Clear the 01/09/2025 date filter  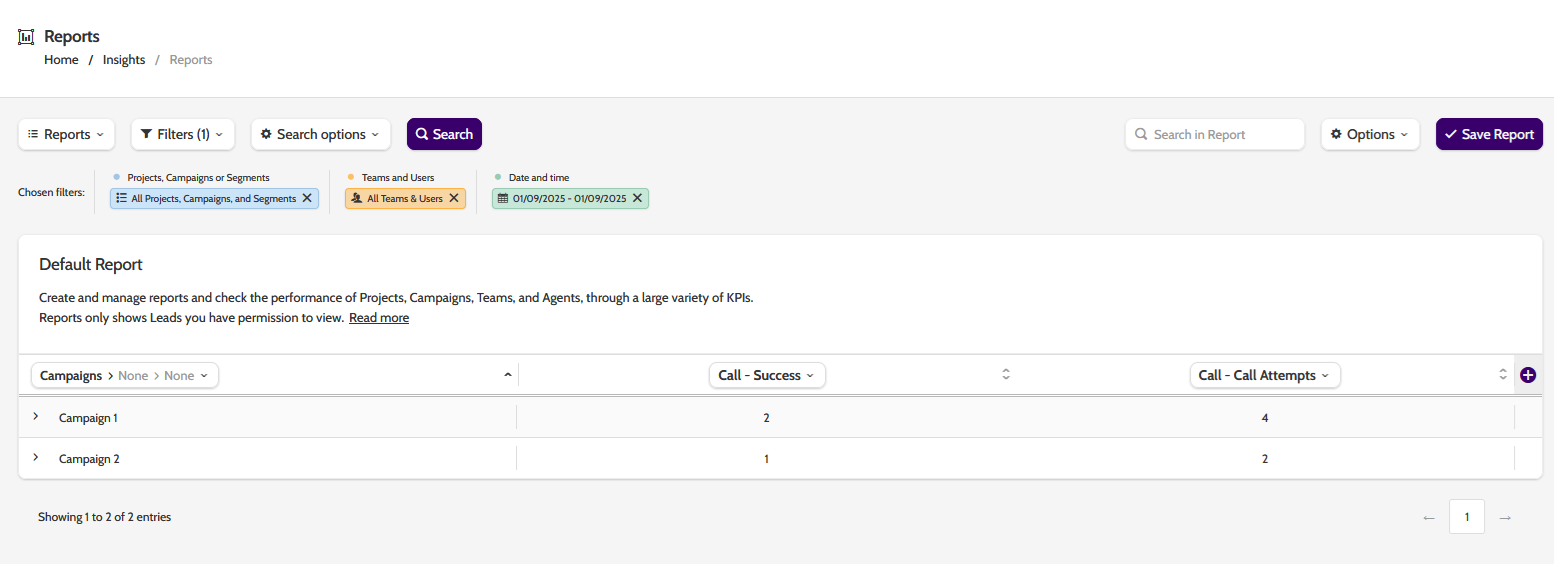tap(637, 198)
